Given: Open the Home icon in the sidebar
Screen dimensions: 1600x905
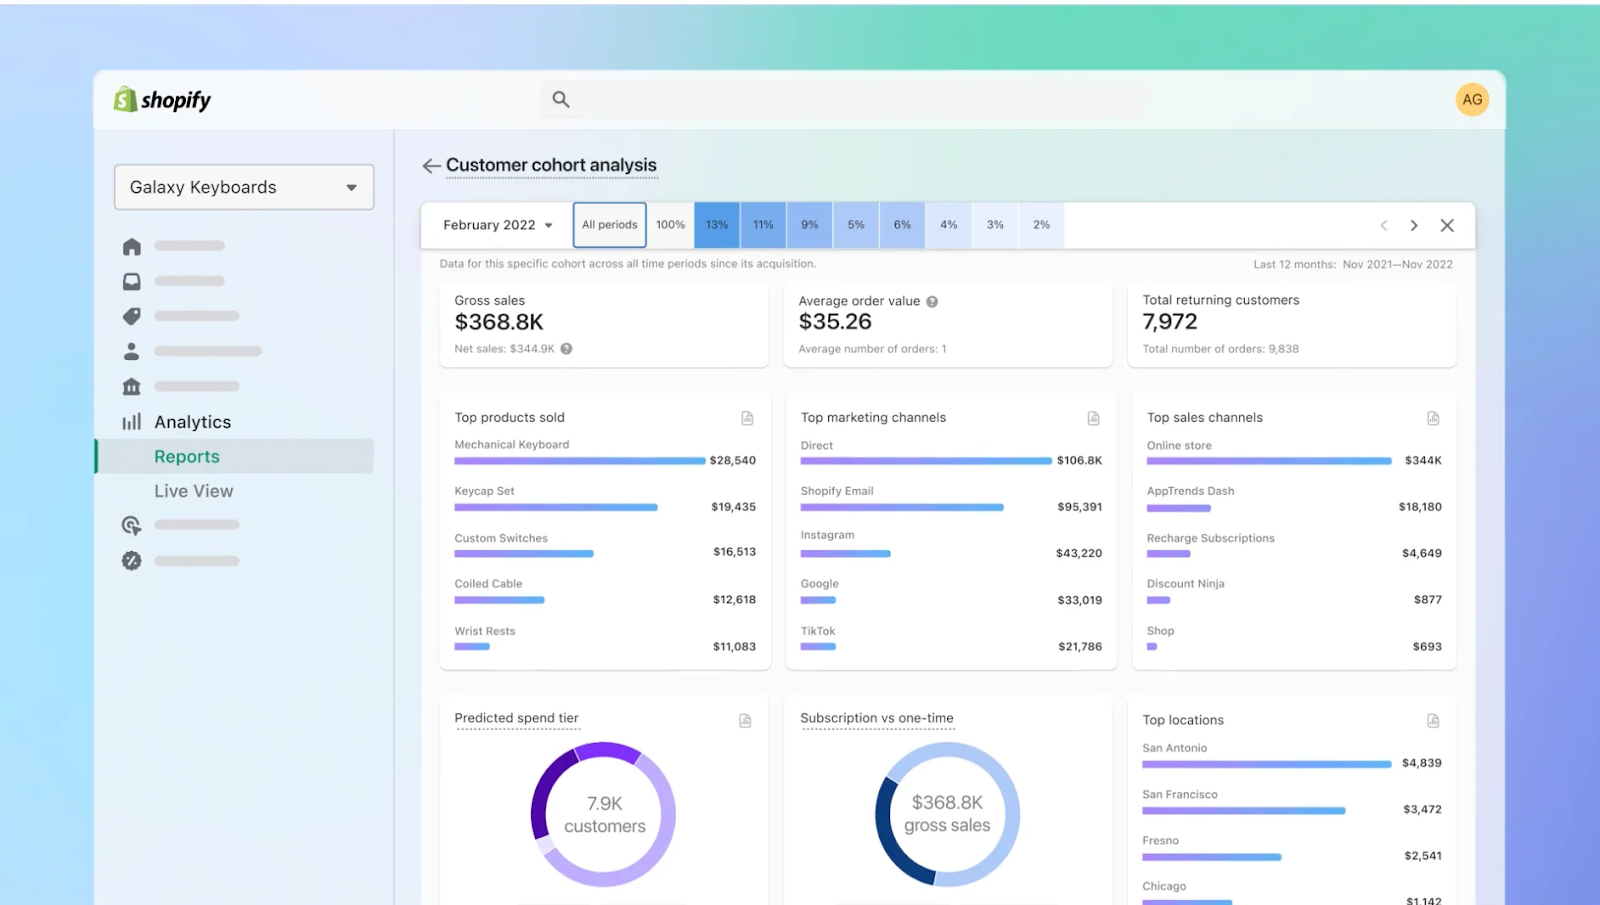Looking at the screenshot, I should point(131,245).
